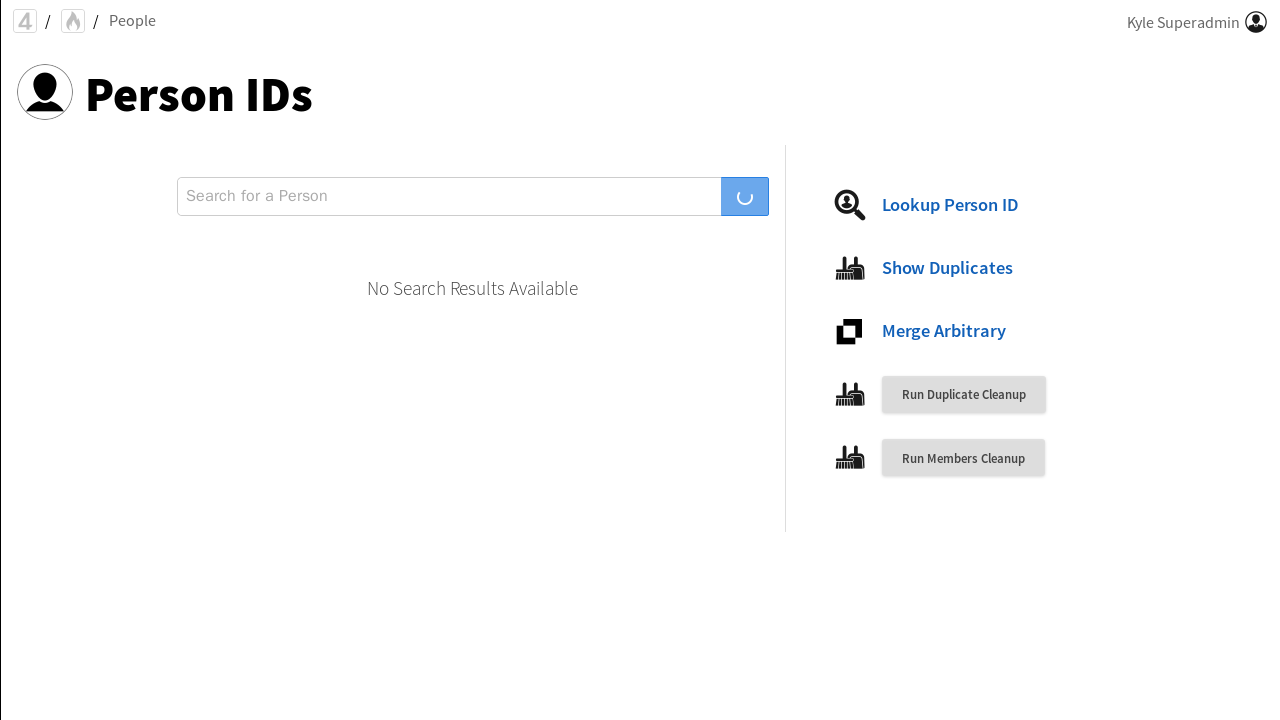
Task: Open the Merge Arbitrary link
Action: [943, 331]
